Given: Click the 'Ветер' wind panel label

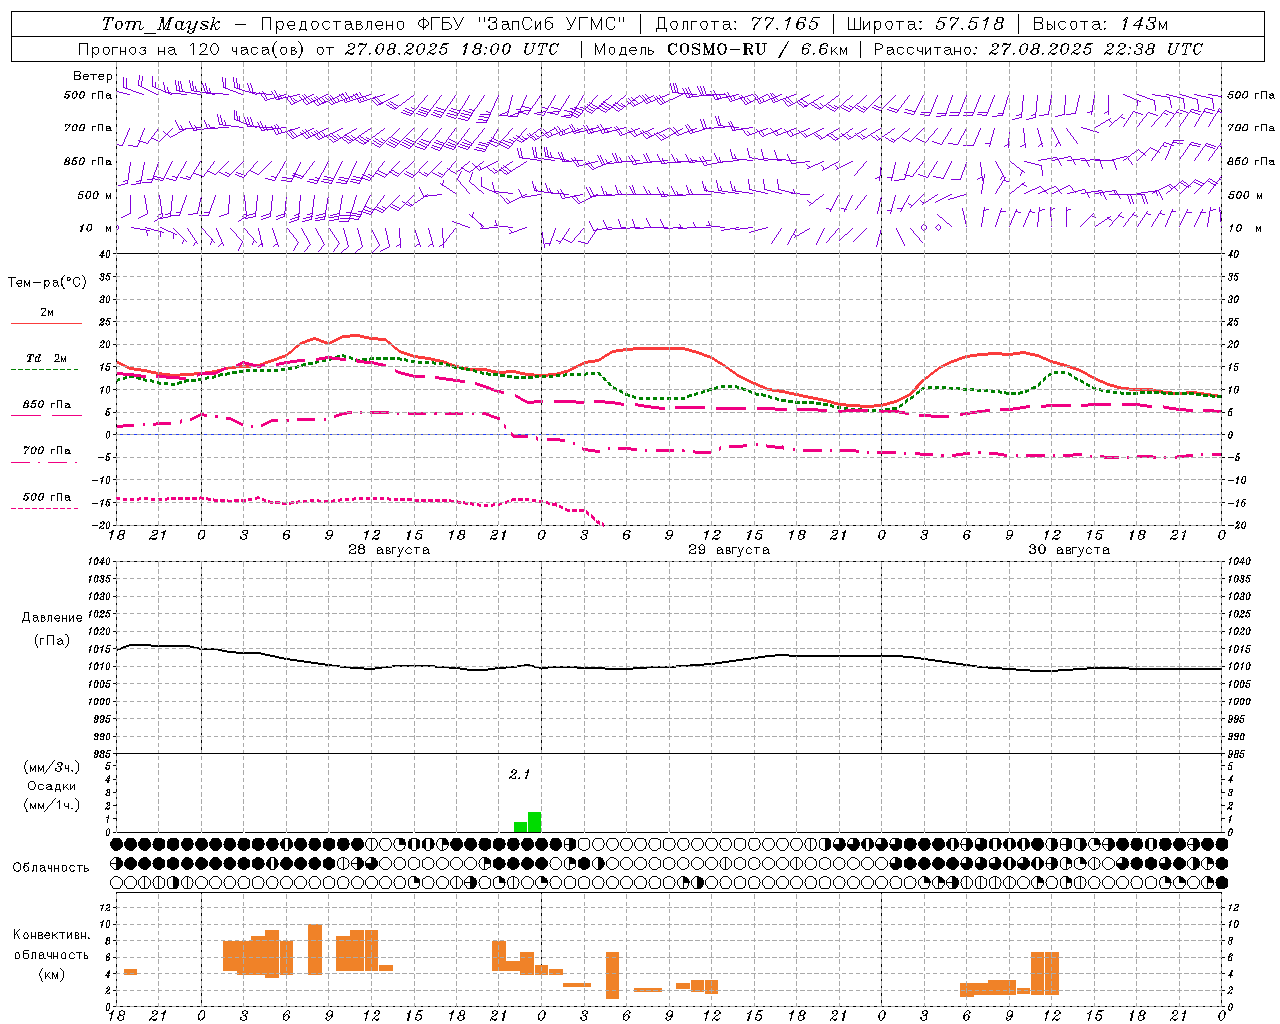Looking at the screenshot, I should 92,76.
